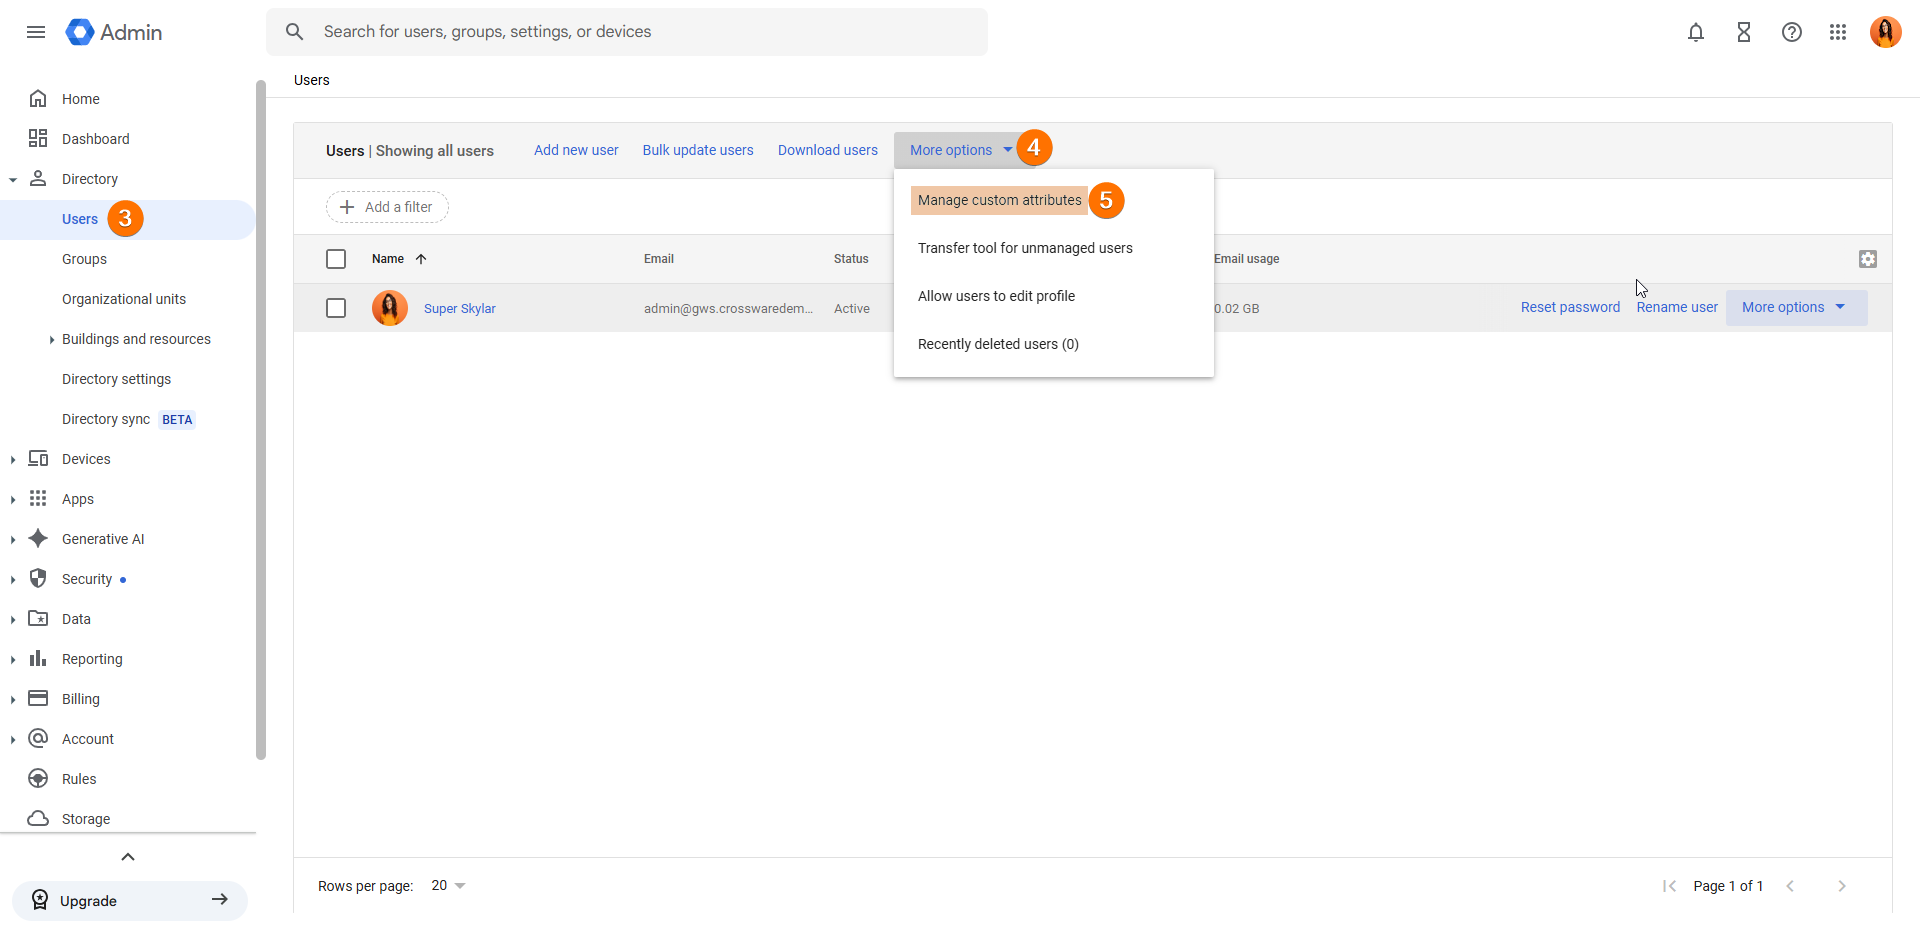
Task: Click the hourglass tasks icon
Action: (x=1744, y=32)
